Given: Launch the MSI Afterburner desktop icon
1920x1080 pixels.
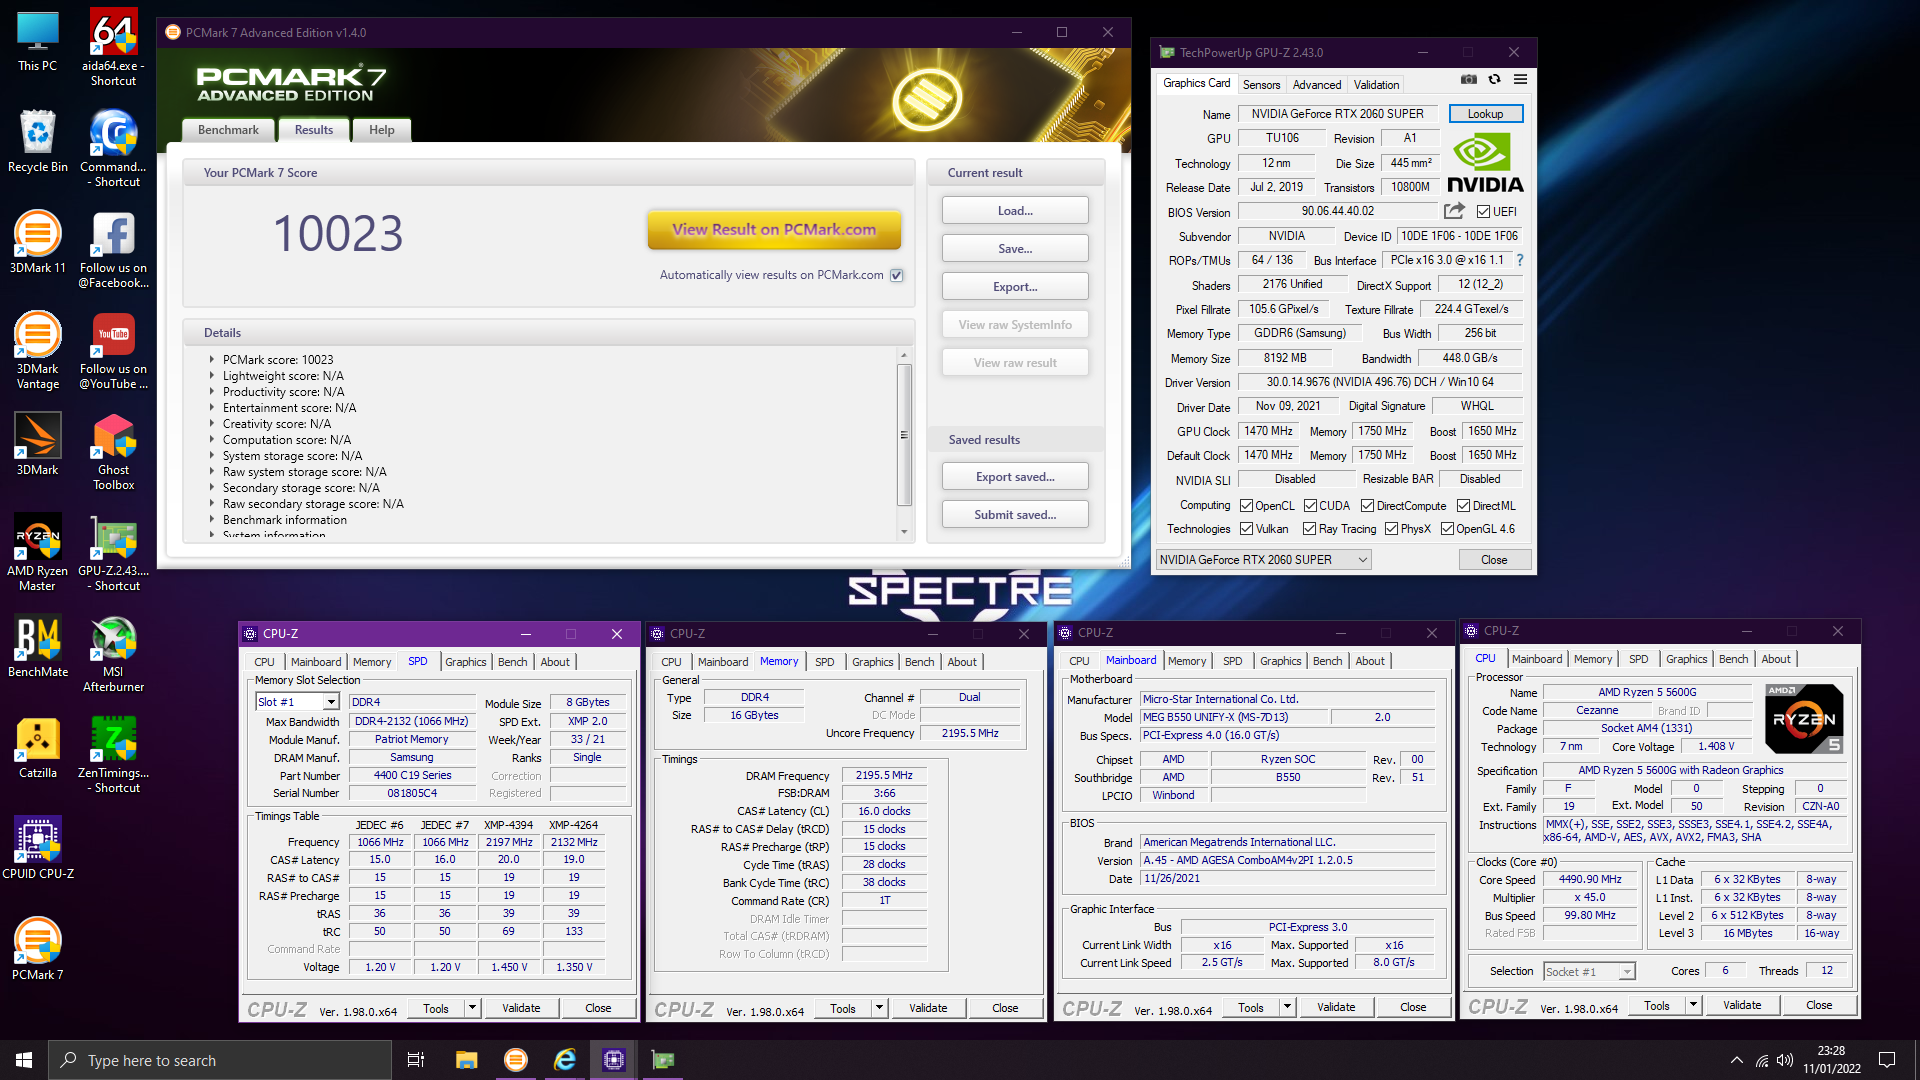Looking at the screenshot, I should click(x=113, y=654).
